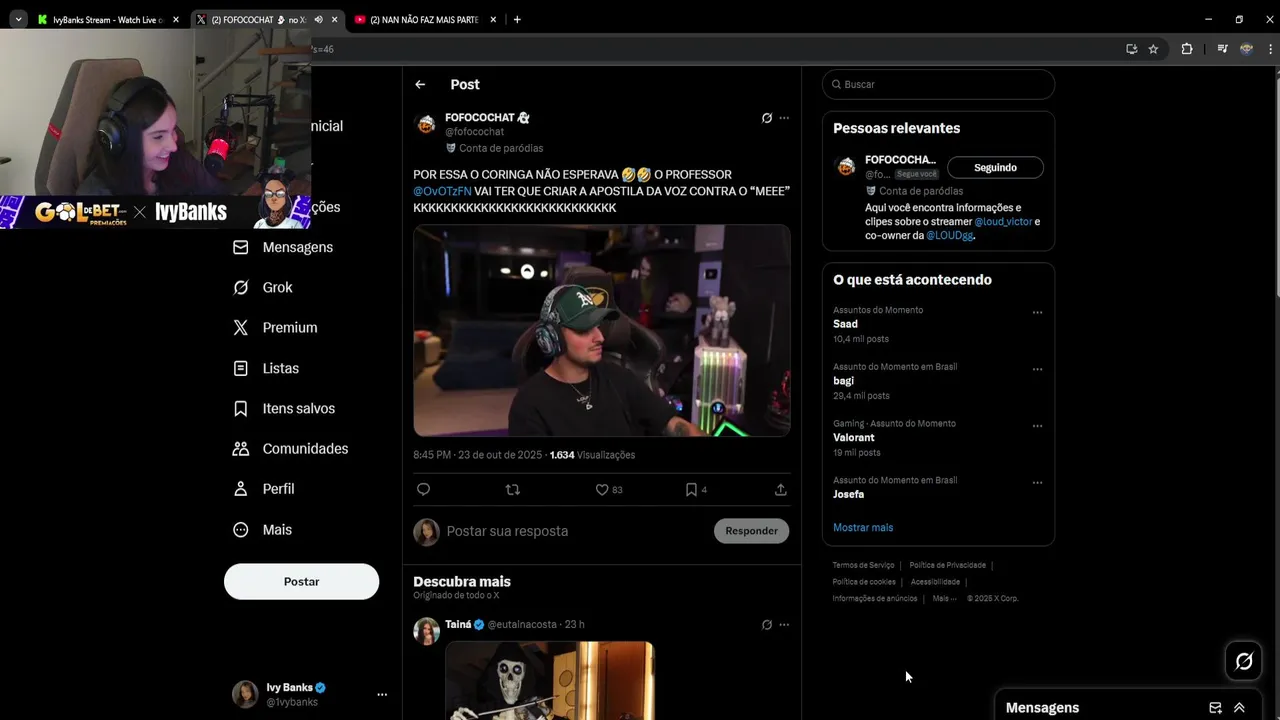Open options for Saad trend
This screenshot has width=1280, height=720.
[x=1037, y=312]
